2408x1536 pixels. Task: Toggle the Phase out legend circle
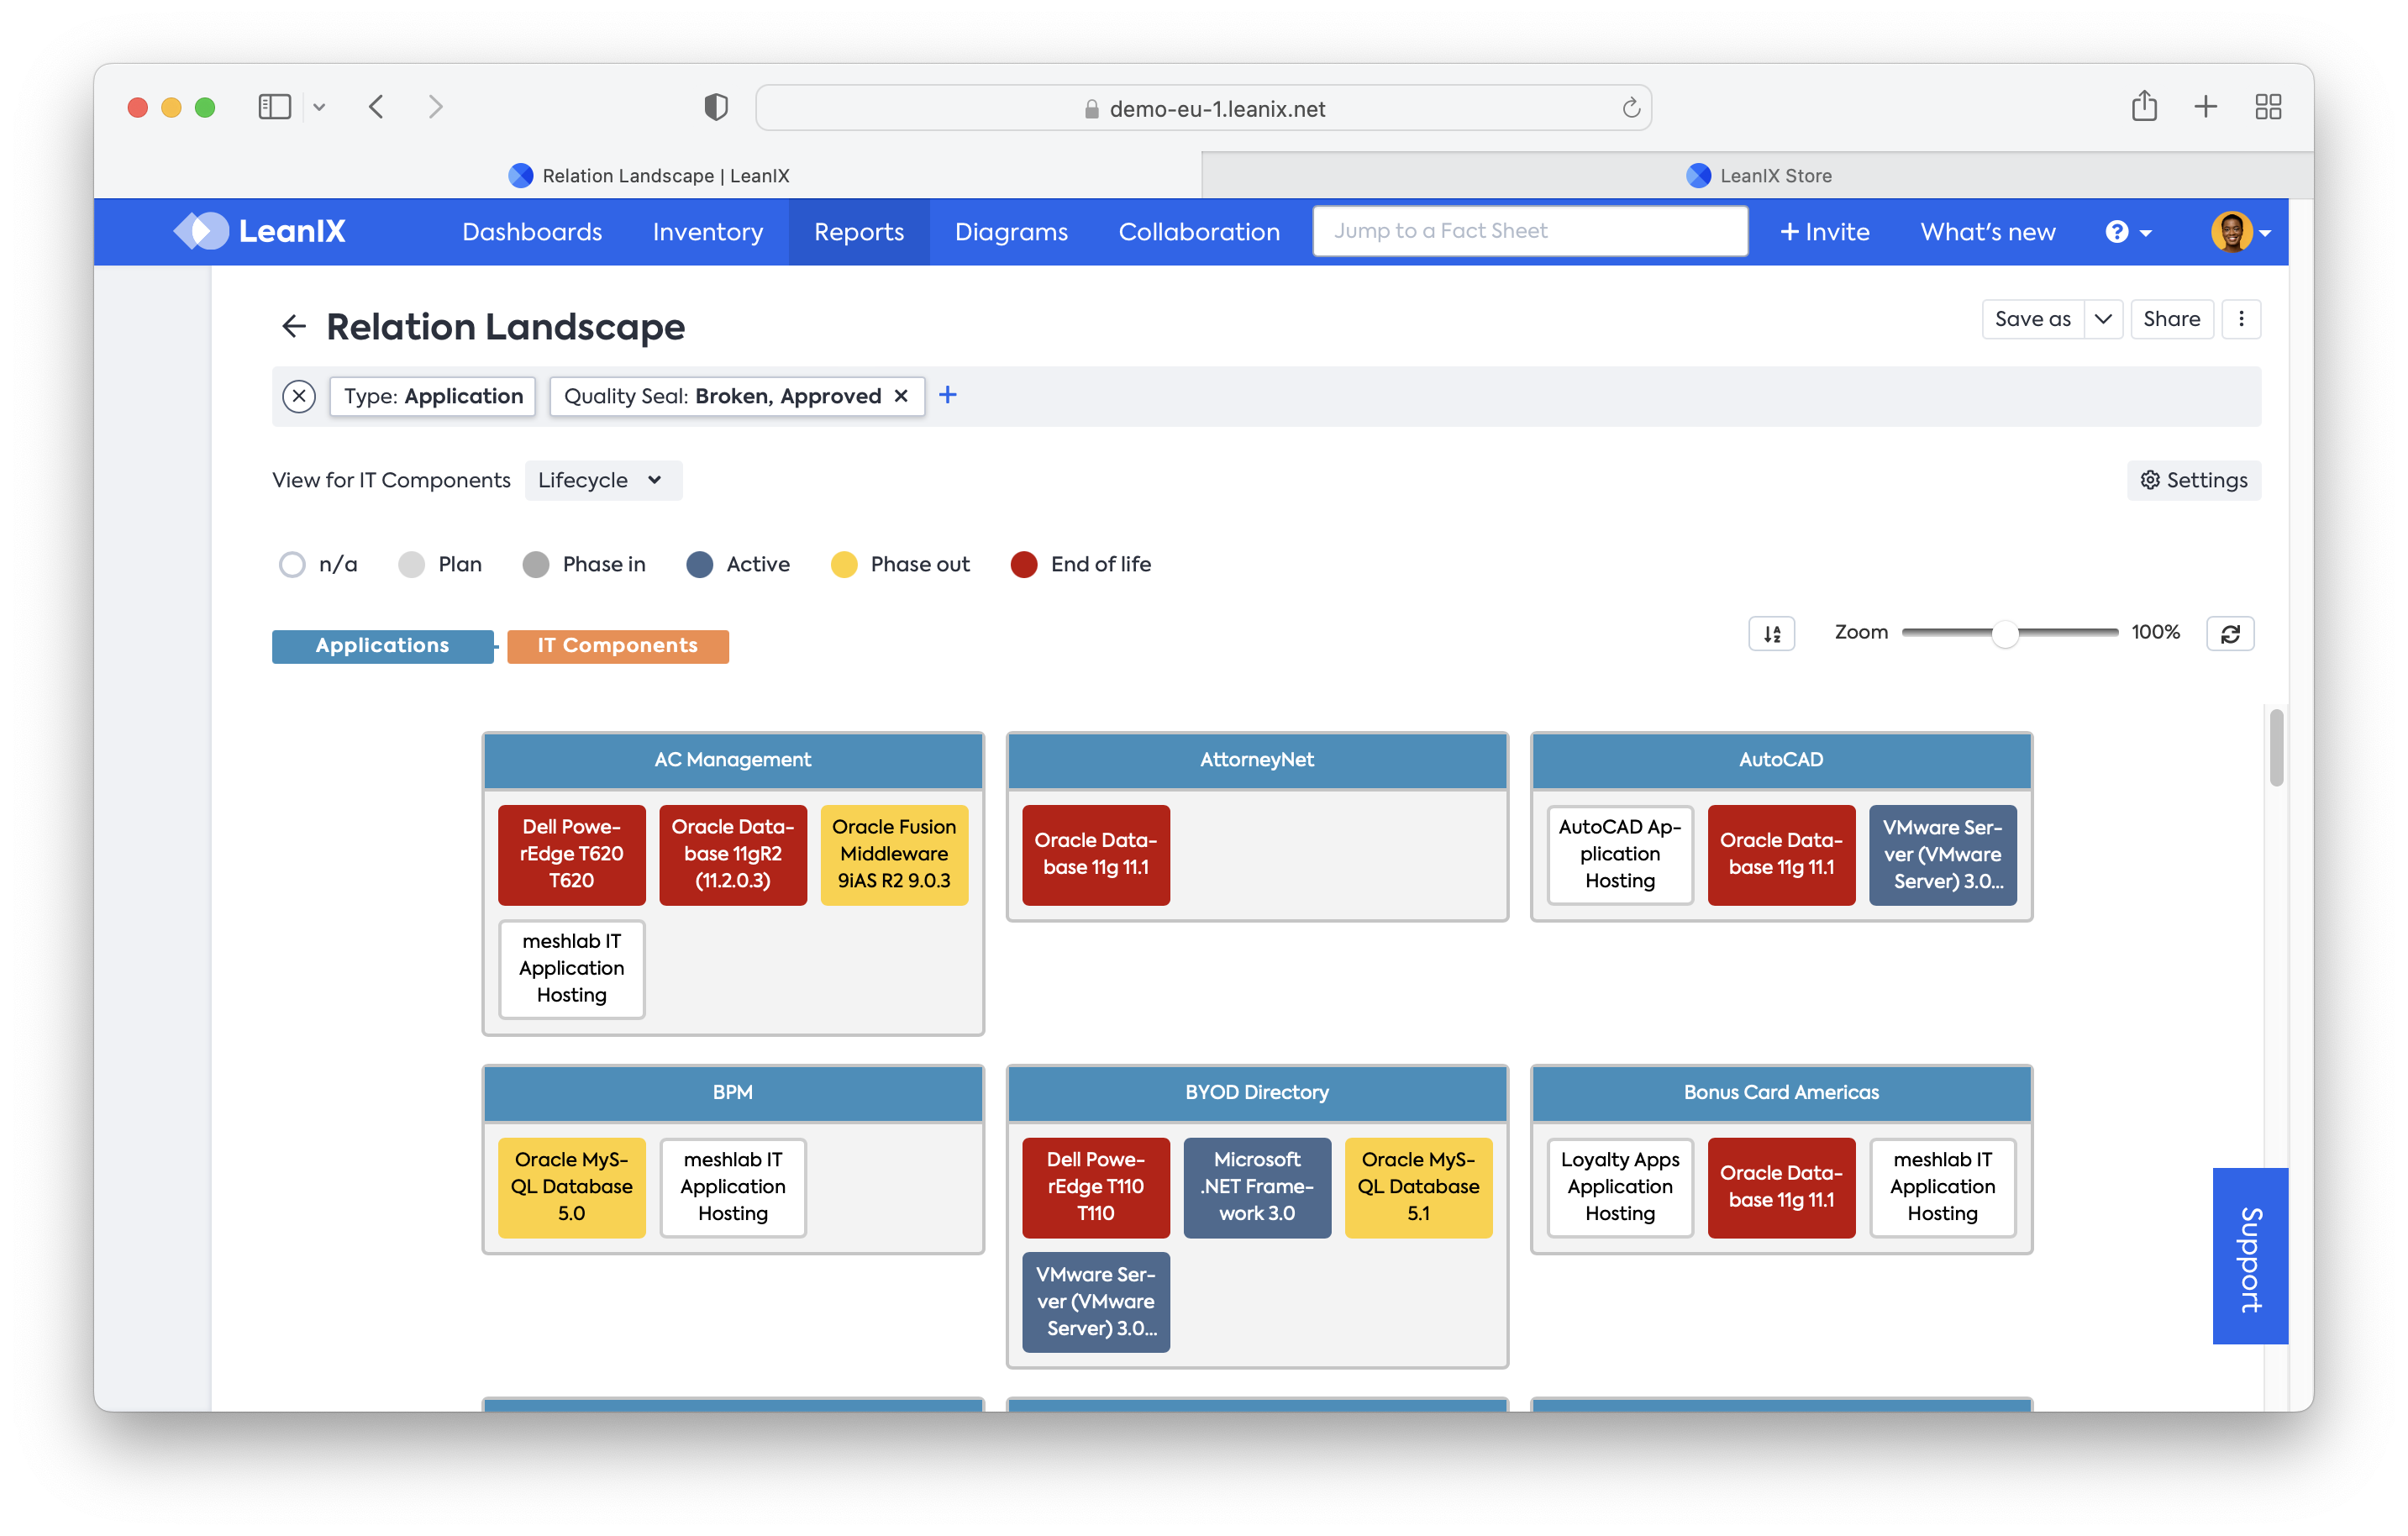[x=844, y=564]
